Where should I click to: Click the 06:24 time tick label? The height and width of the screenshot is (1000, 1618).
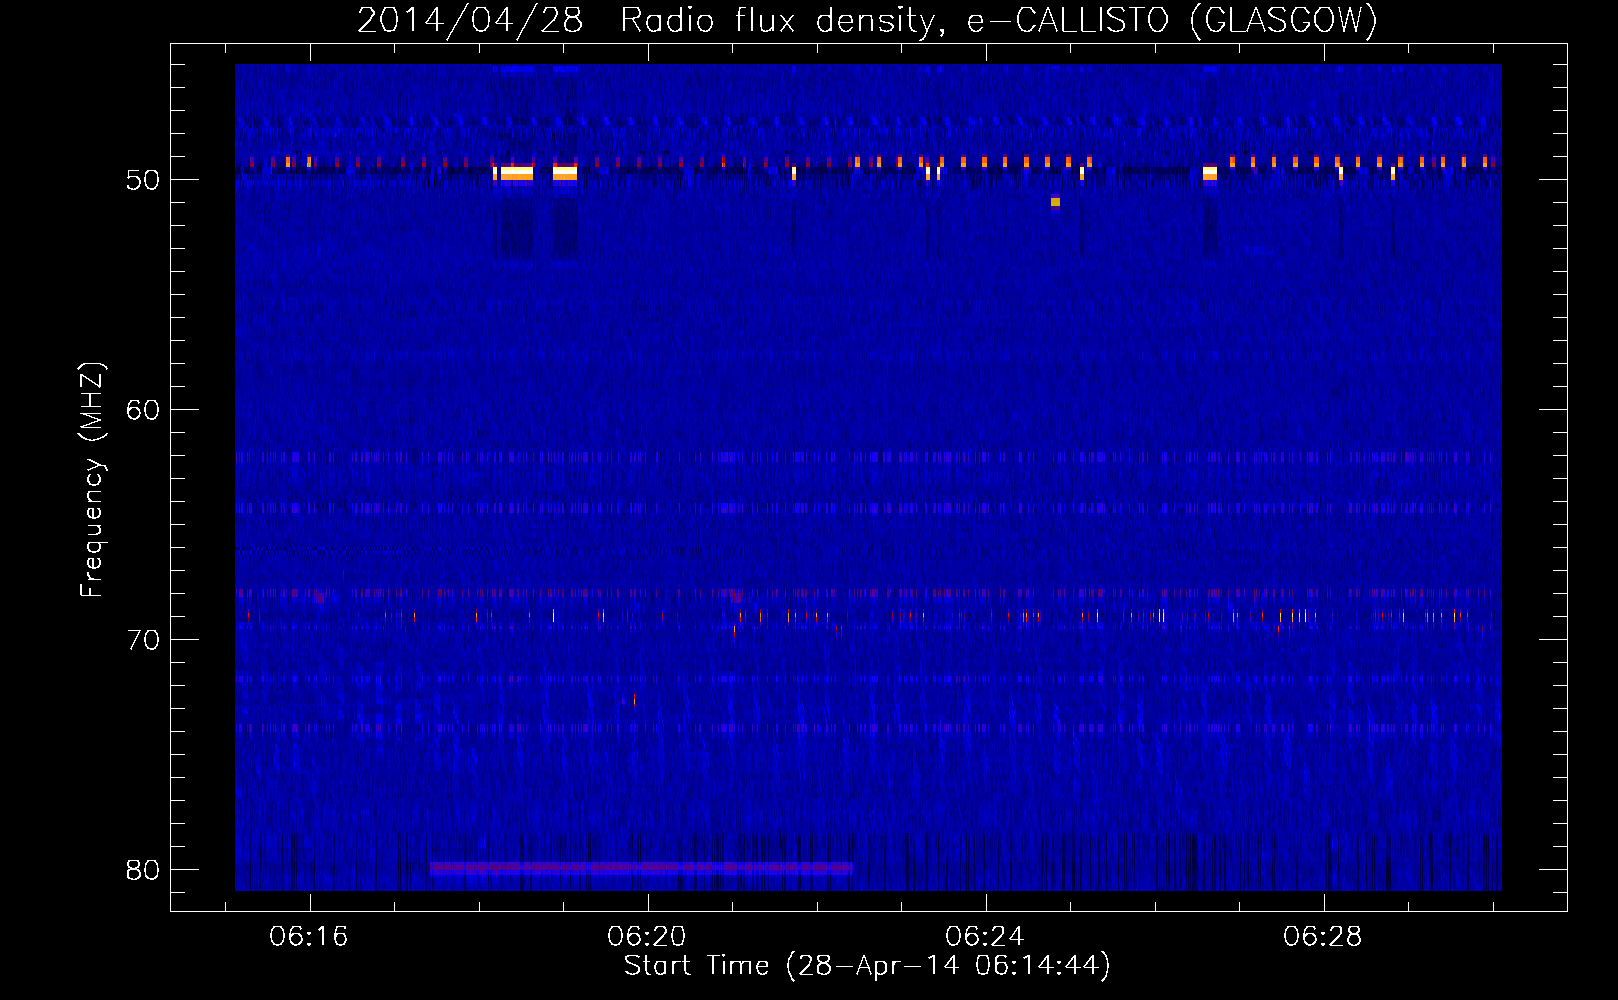985,937
